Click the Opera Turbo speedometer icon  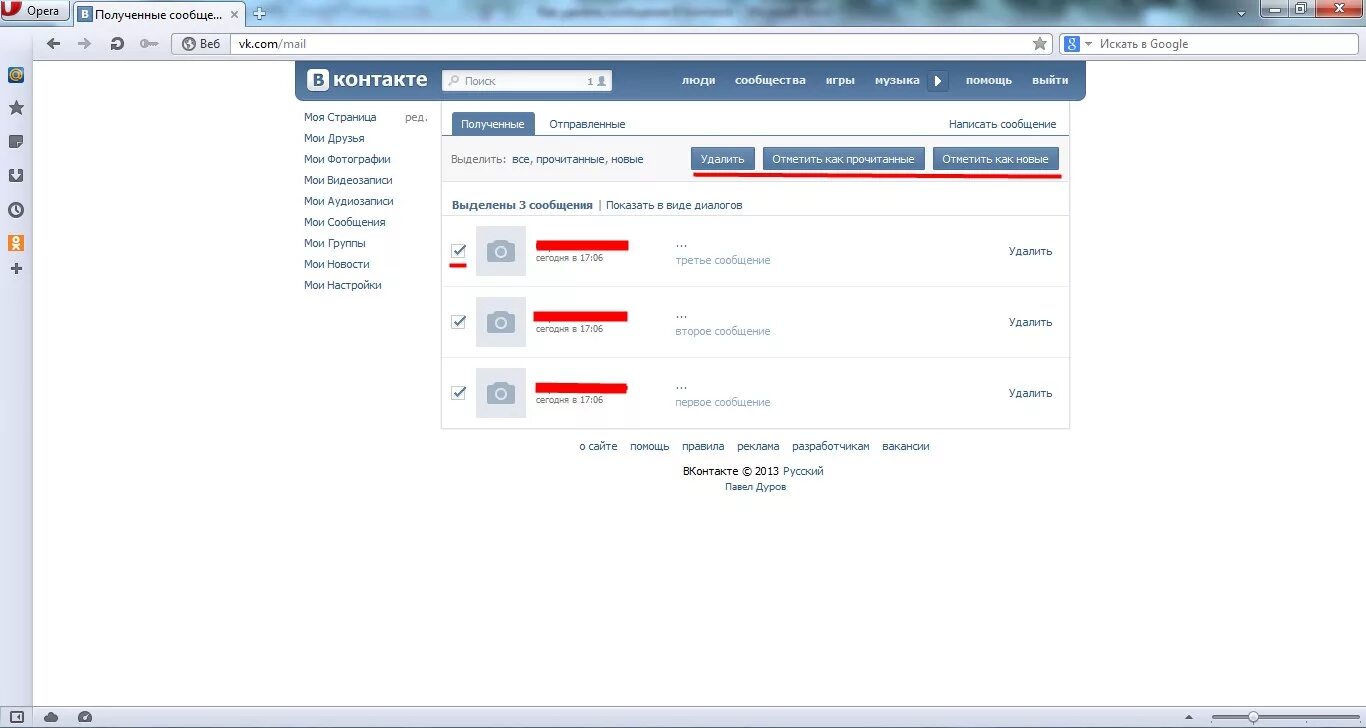[85, 717]
